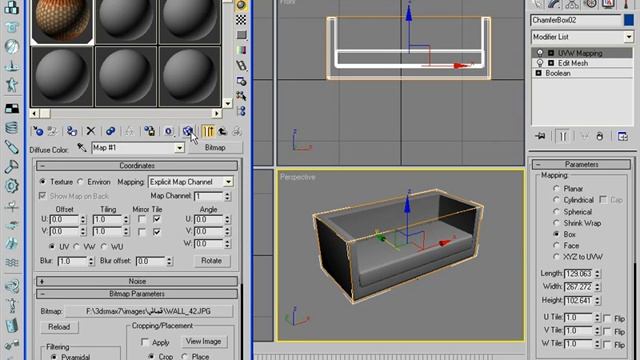Open the Display command panel tab

tap(608, 4)
